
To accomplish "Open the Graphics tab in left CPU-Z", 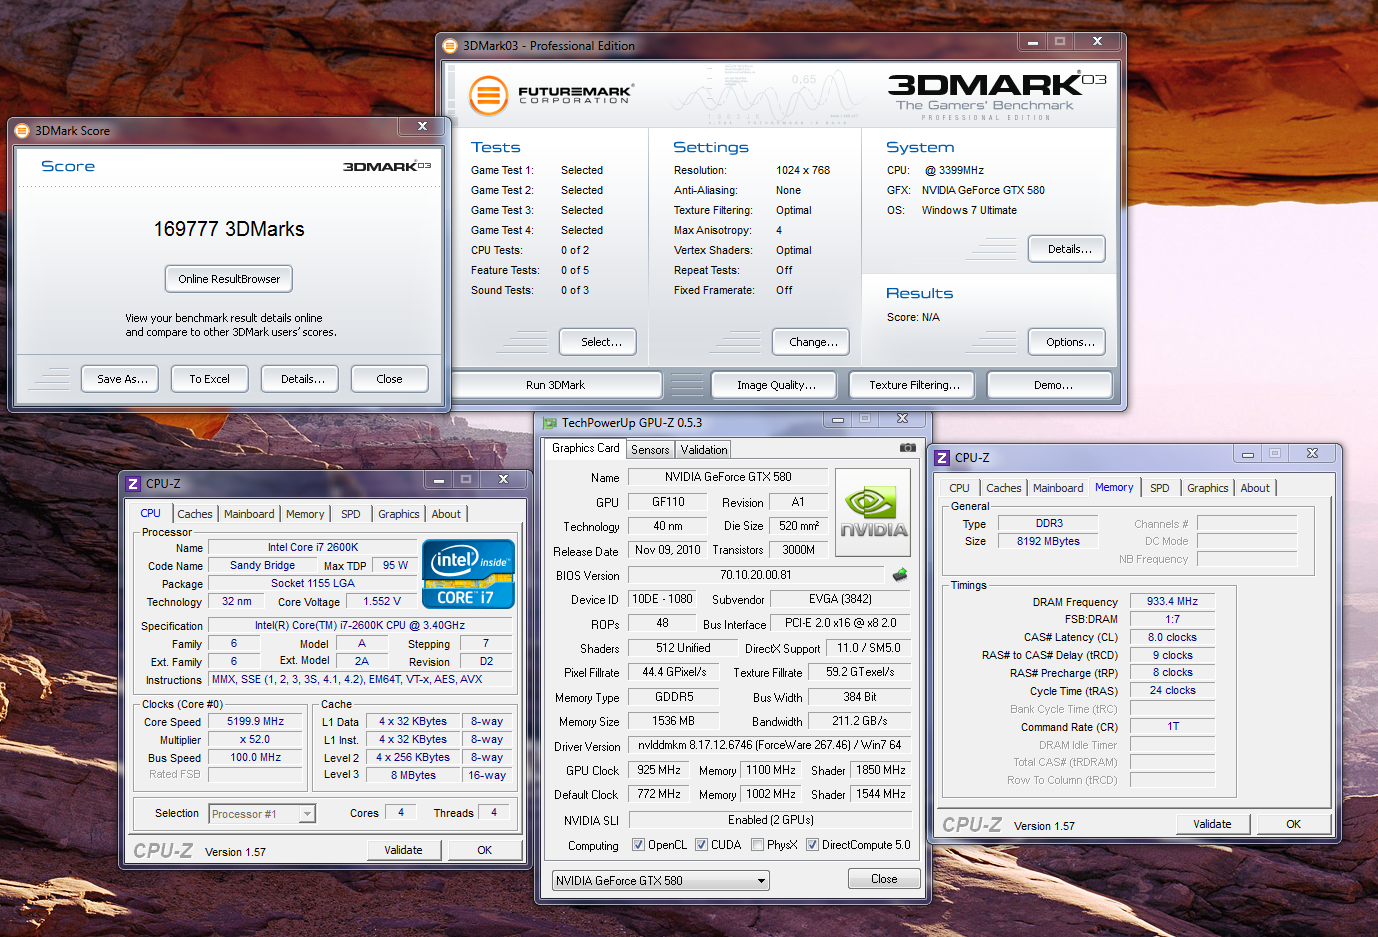I will [x=398, y=514].
